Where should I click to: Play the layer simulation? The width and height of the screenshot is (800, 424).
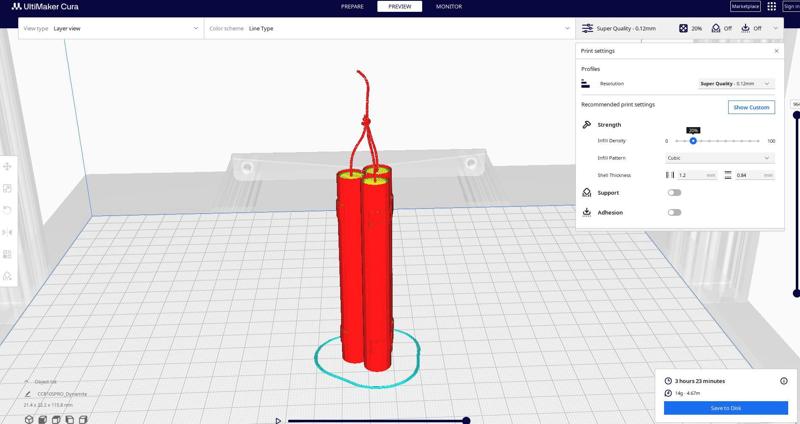pyautogui.click(x=278, y=420)
